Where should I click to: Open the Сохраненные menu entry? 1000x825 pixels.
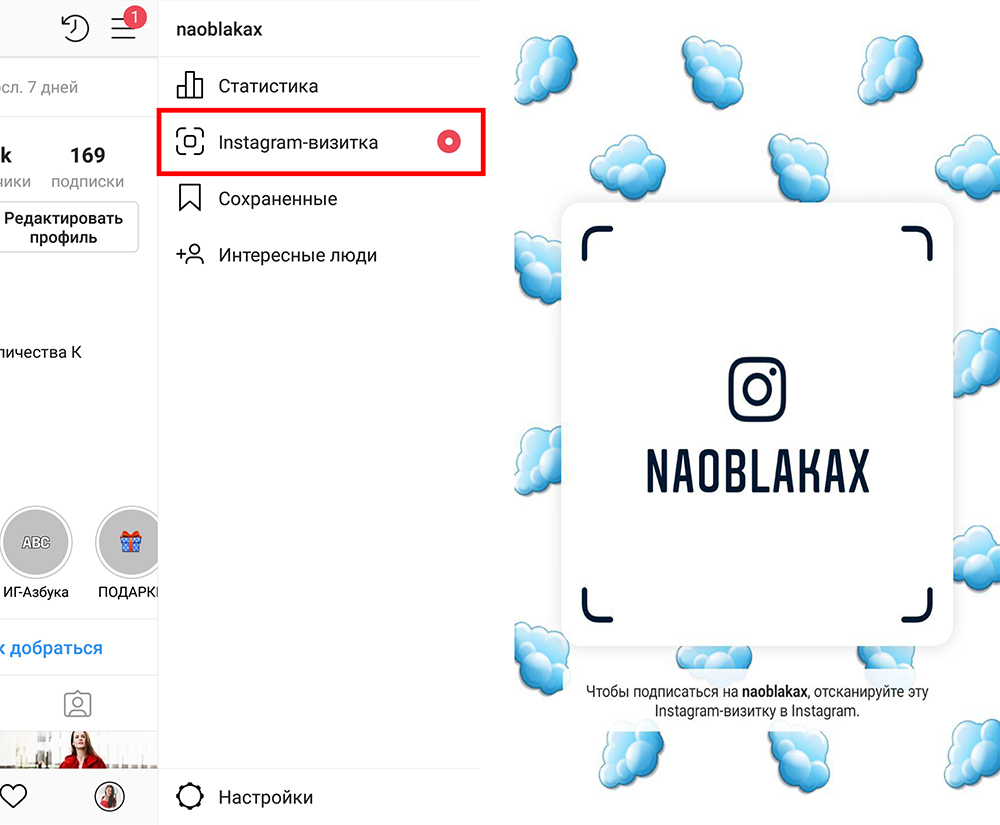[x=319, y=198]
